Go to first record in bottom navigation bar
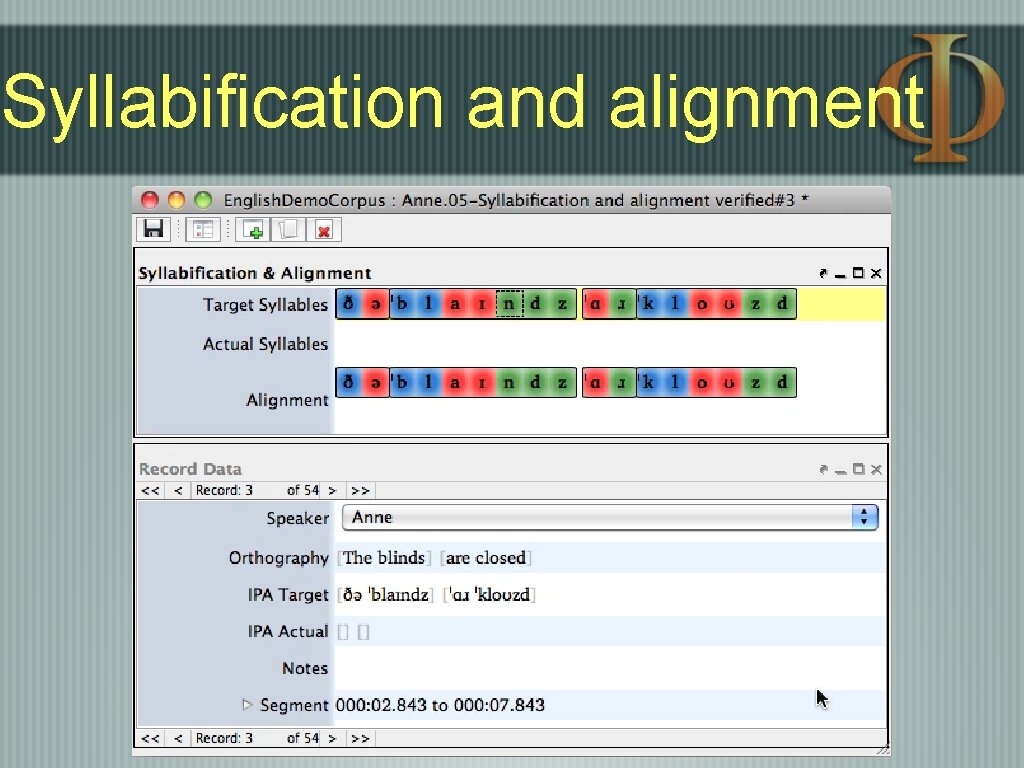This screenshot has height=768, width=1024. [150, 739]
